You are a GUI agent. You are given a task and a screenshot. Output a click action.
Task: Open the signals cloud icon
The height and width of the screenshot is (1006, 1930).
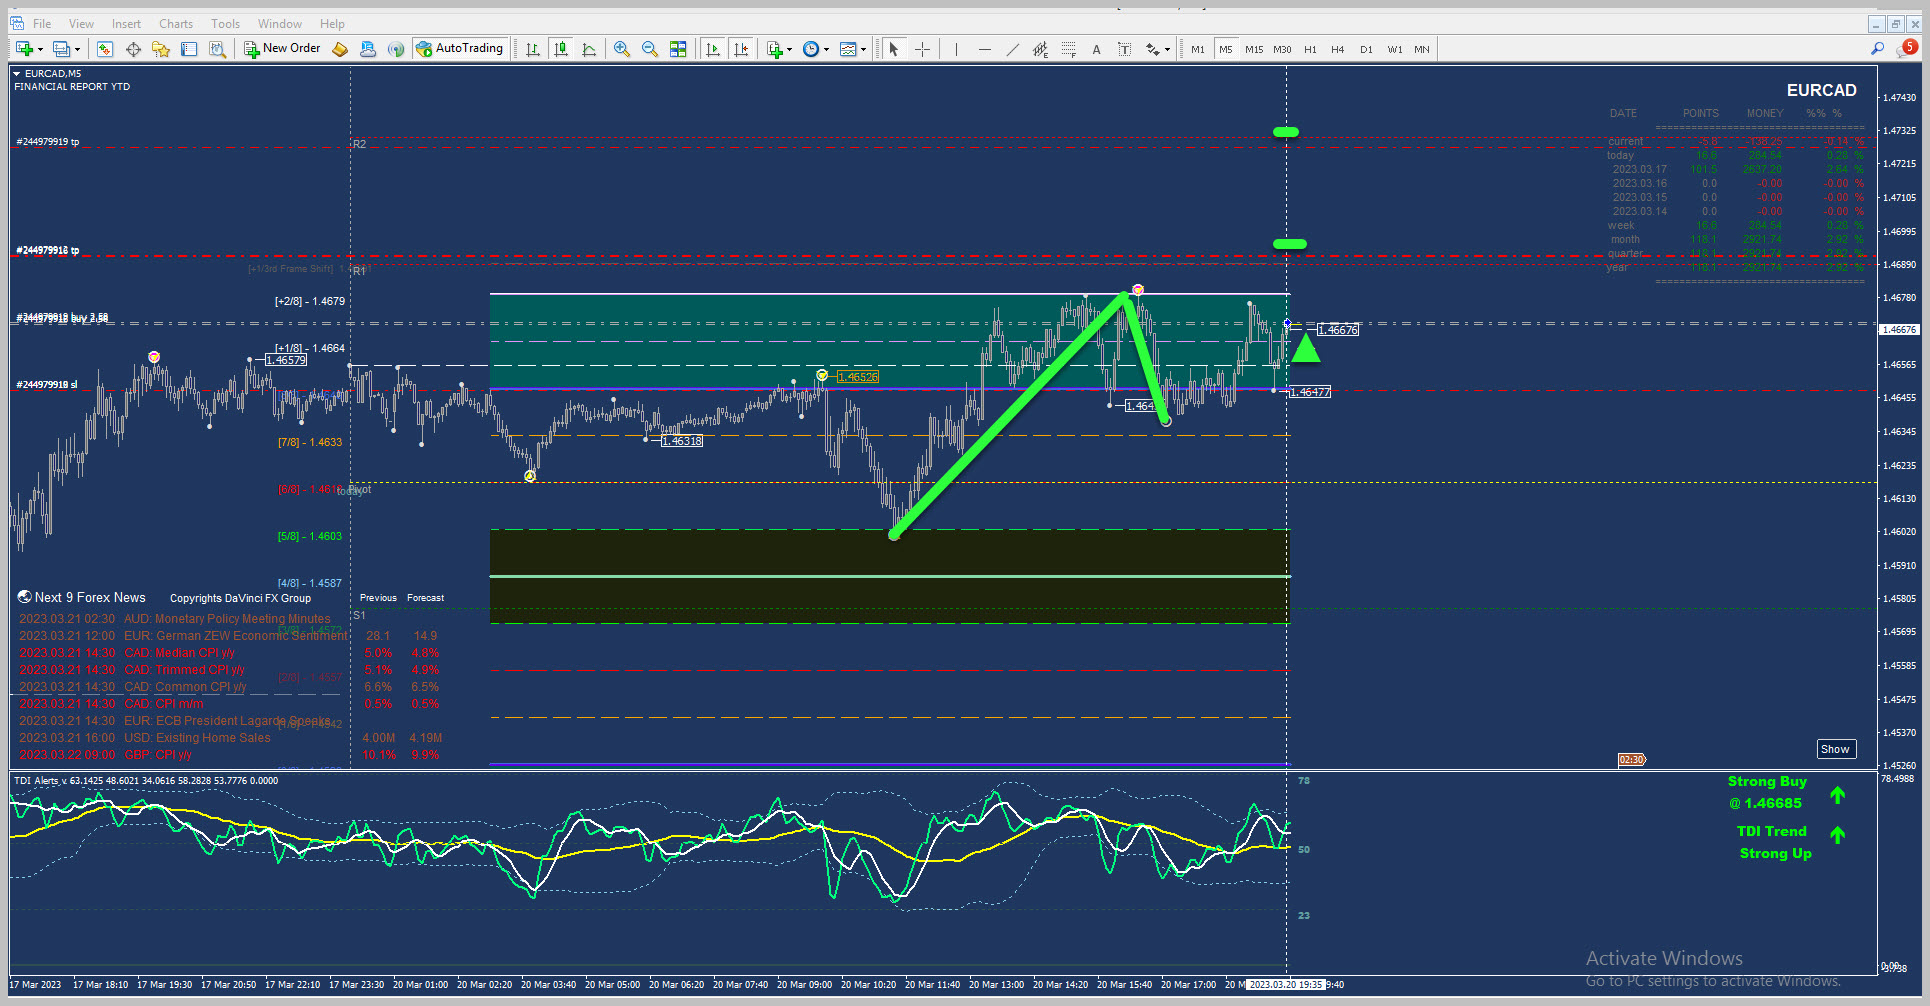pyautogui.click(x=368, y=49)
